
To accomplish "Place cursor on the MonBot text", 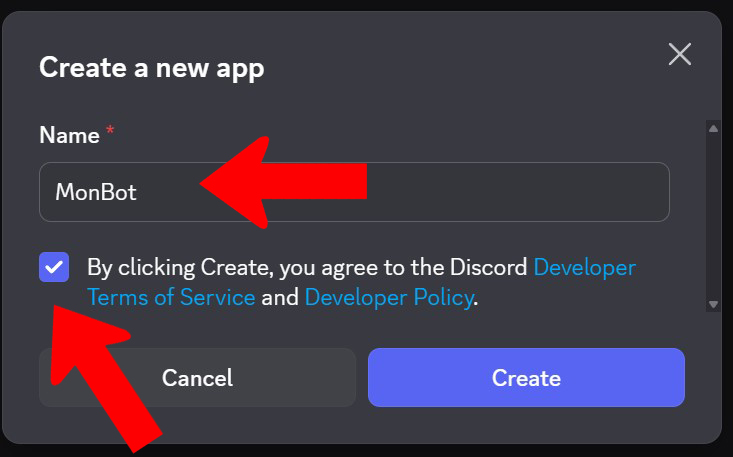I will point(96,192).
